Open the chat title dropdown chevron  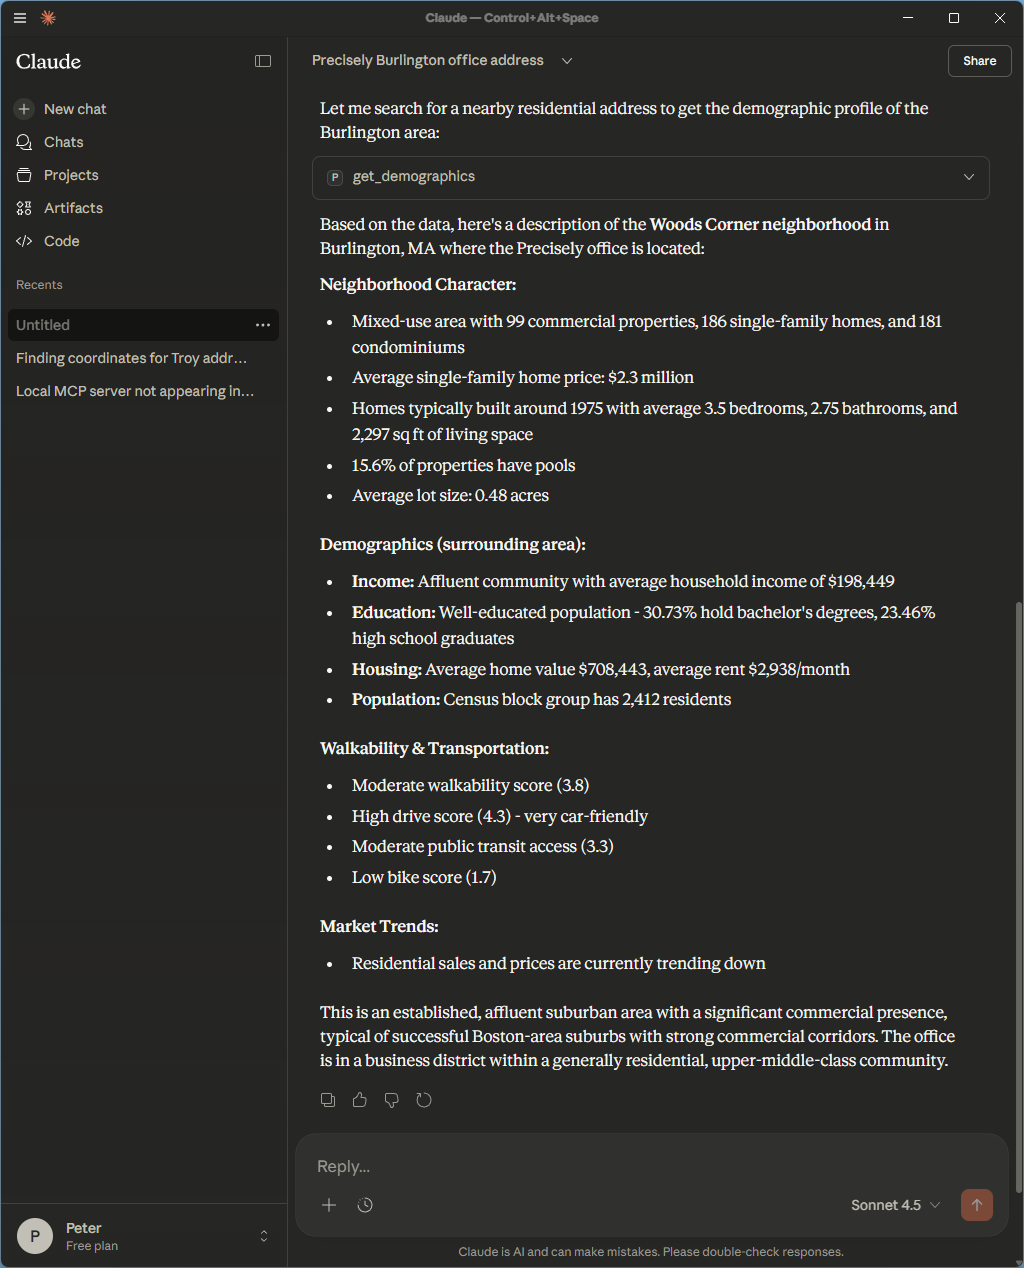(567, 61)
